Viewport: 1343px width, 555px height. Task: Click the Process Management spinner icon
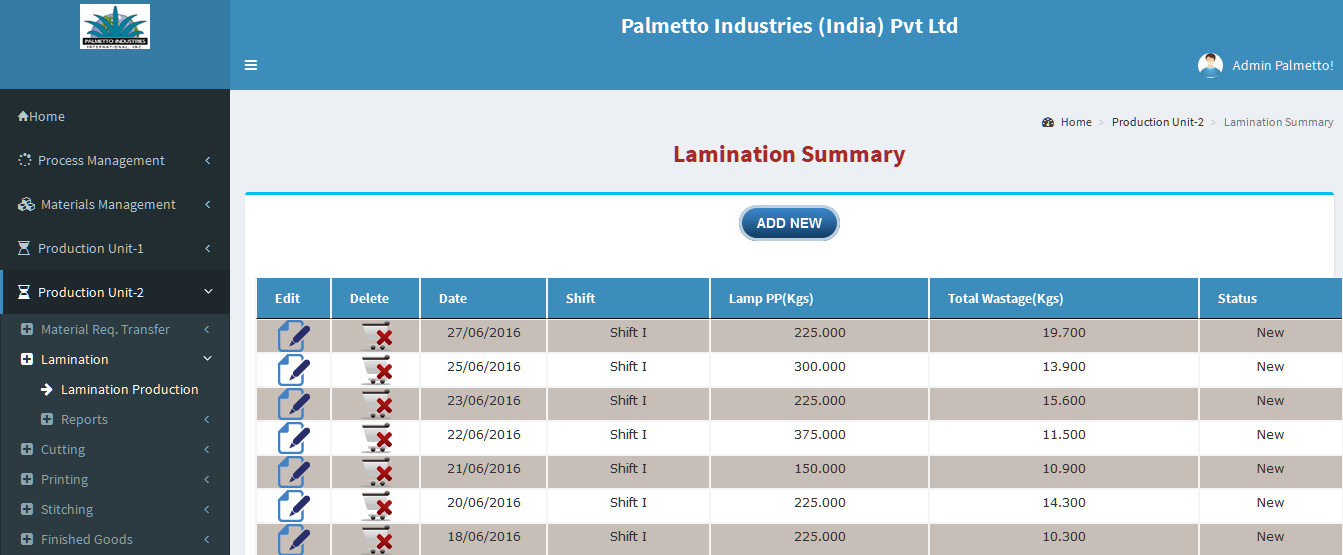coord(25,160)
